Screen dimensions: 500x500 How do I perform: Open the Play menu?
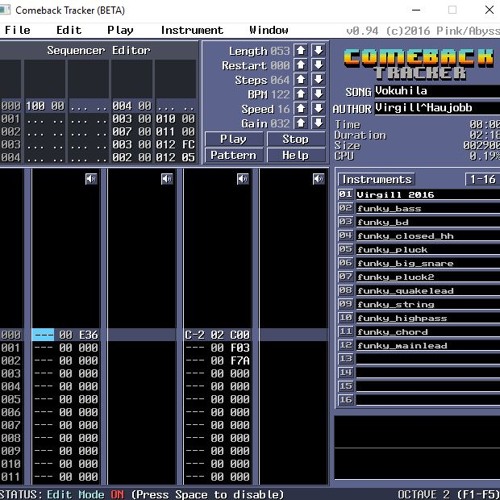[x=120, y=30]
